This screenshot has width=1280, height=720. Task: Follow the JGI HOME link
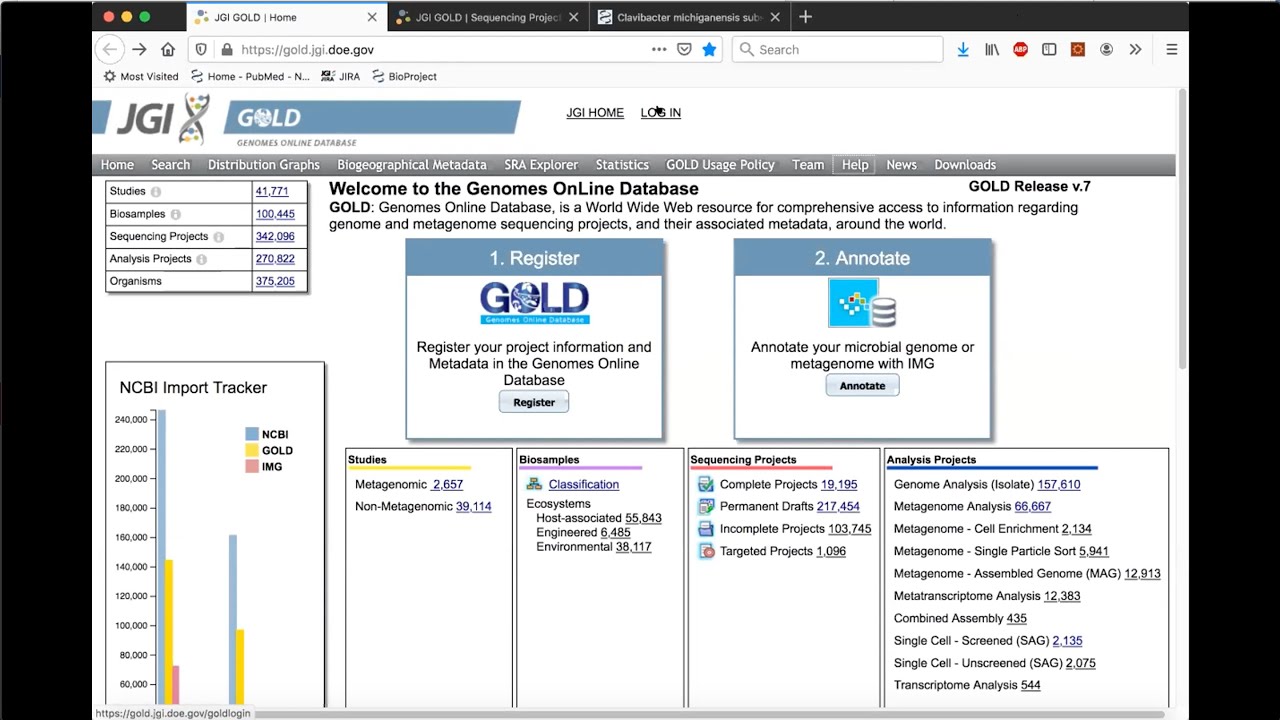(595, 113)
